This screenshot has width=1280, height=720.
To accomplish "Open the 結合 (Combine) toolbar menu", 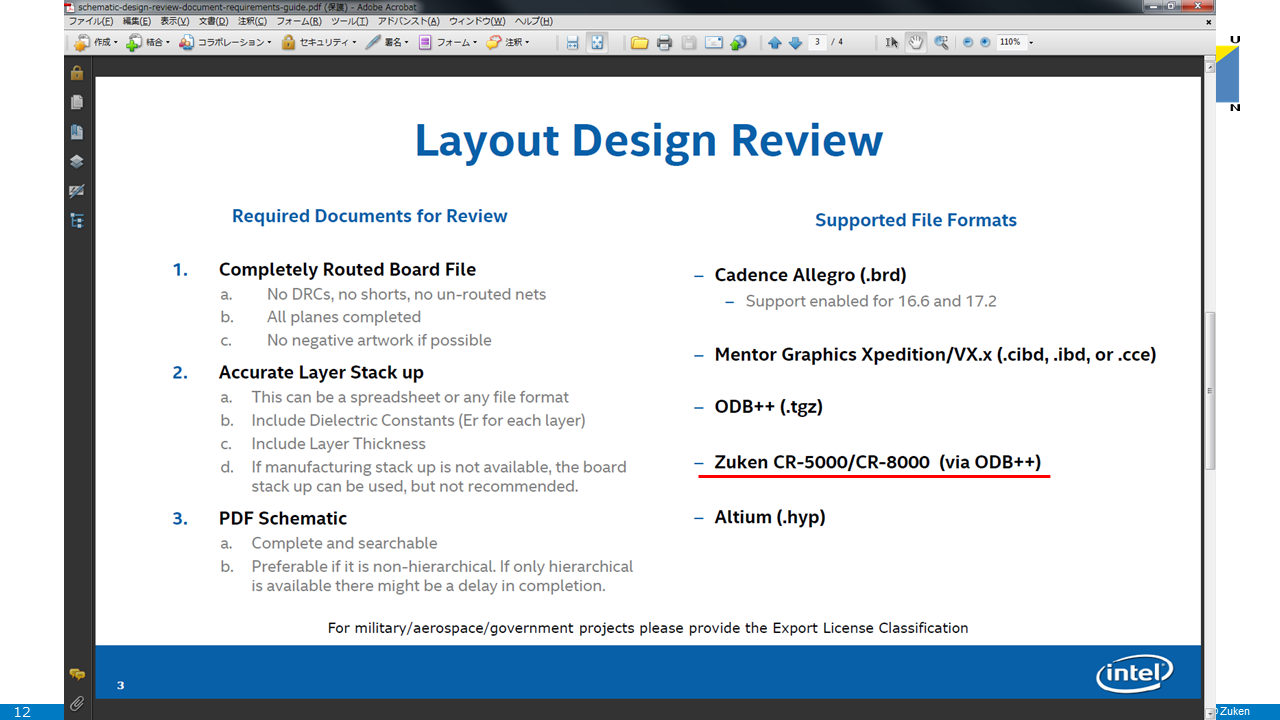I will coord(148,43).
